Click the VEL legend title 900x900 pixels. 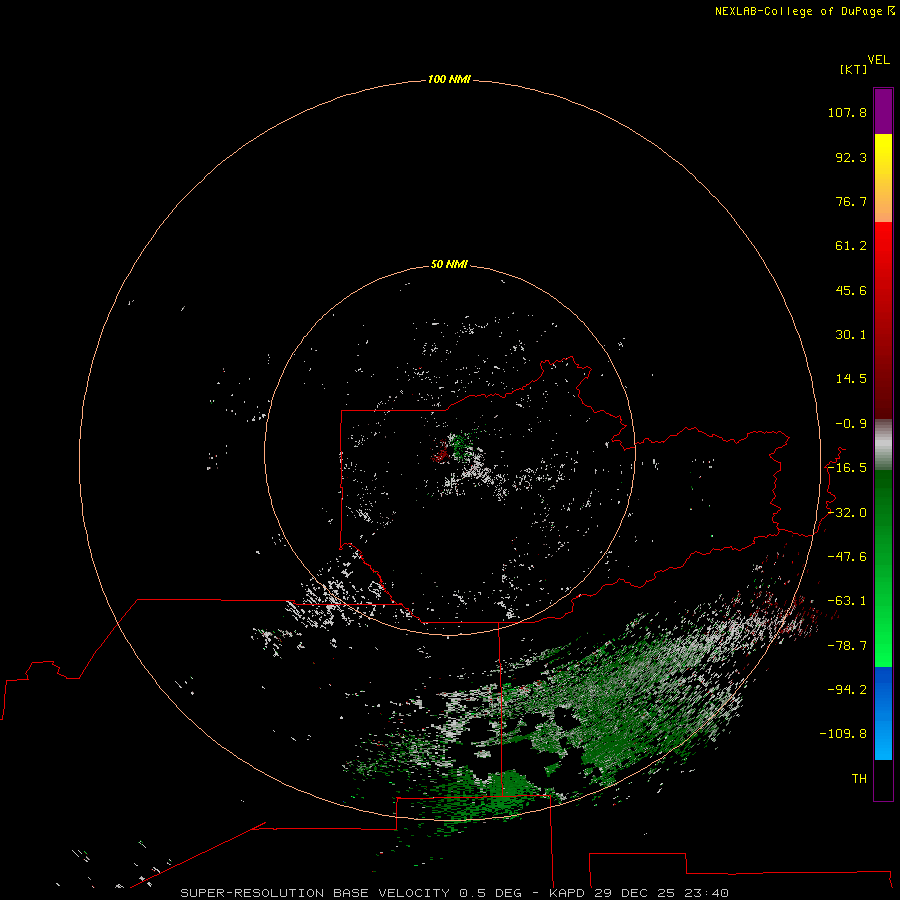point(878,60)
